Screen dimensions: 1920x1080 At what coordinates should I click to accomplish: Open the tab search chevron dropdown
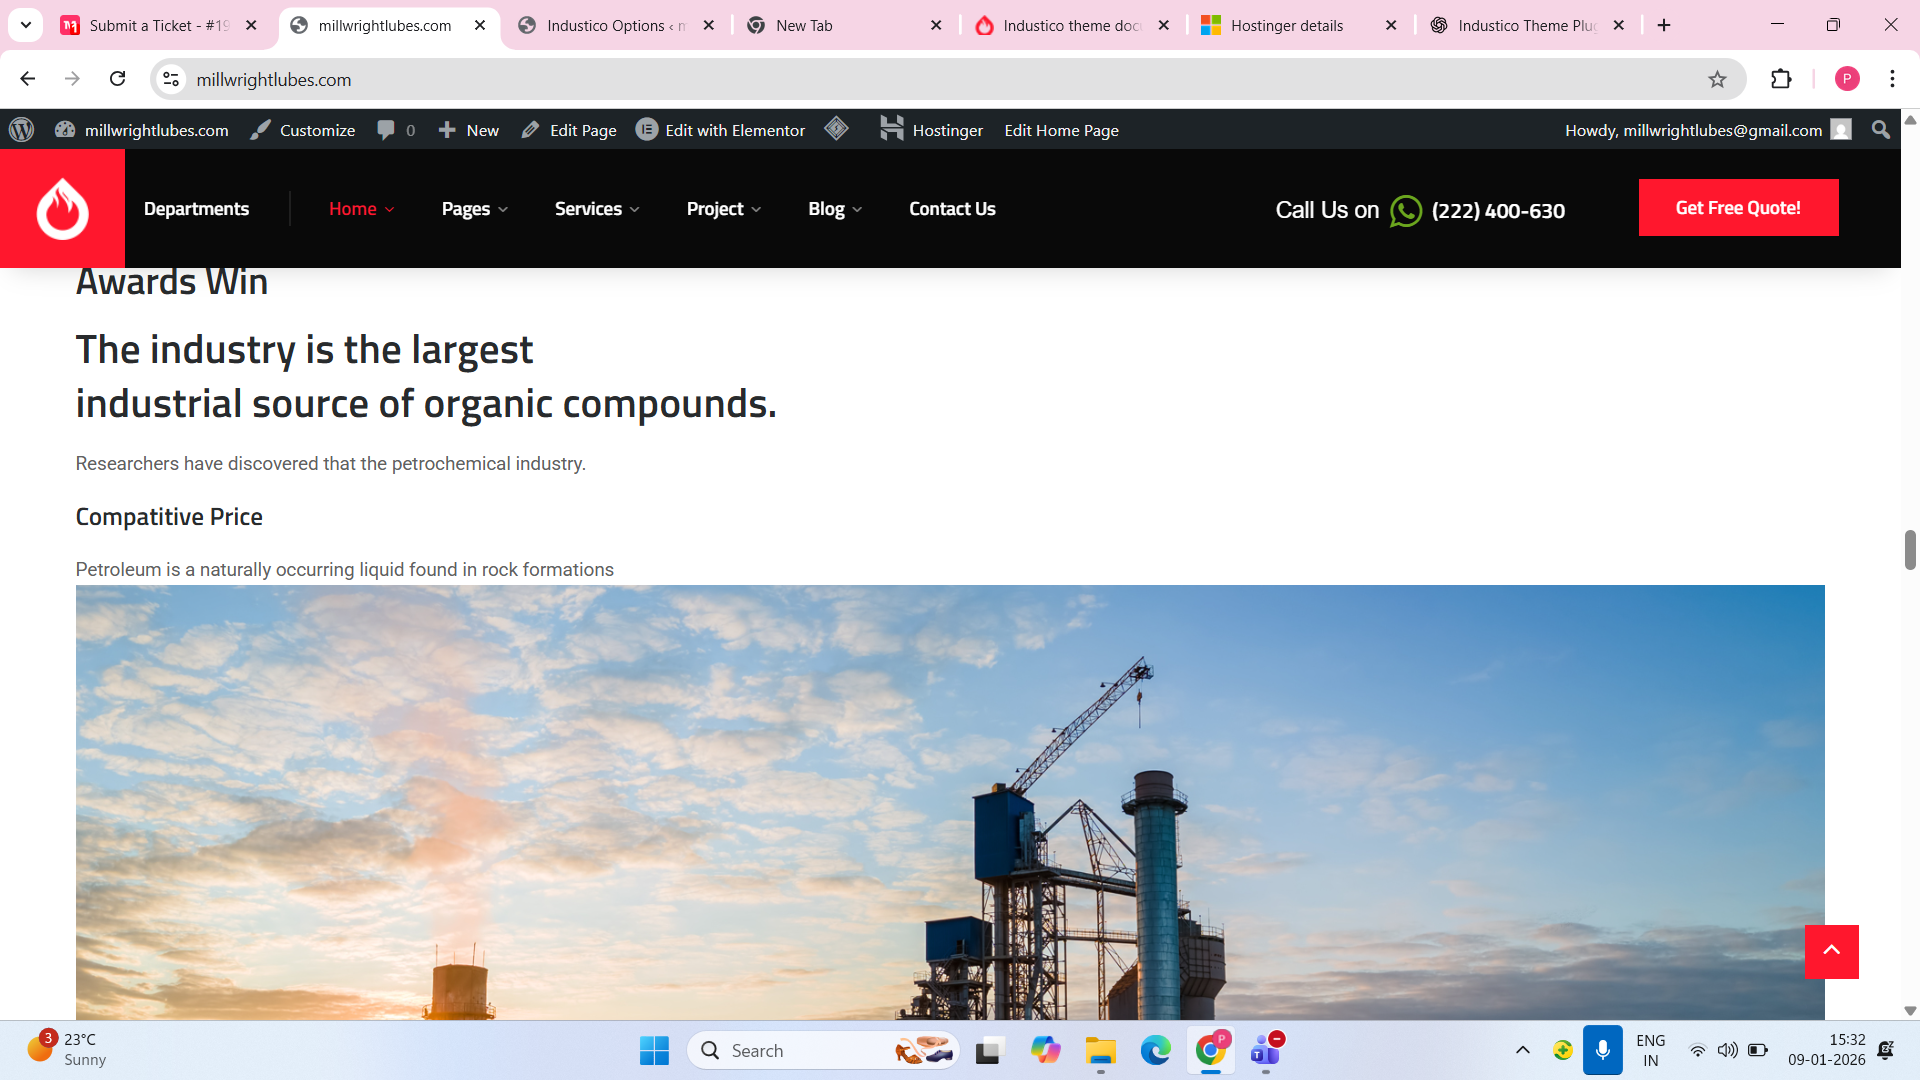26,25
